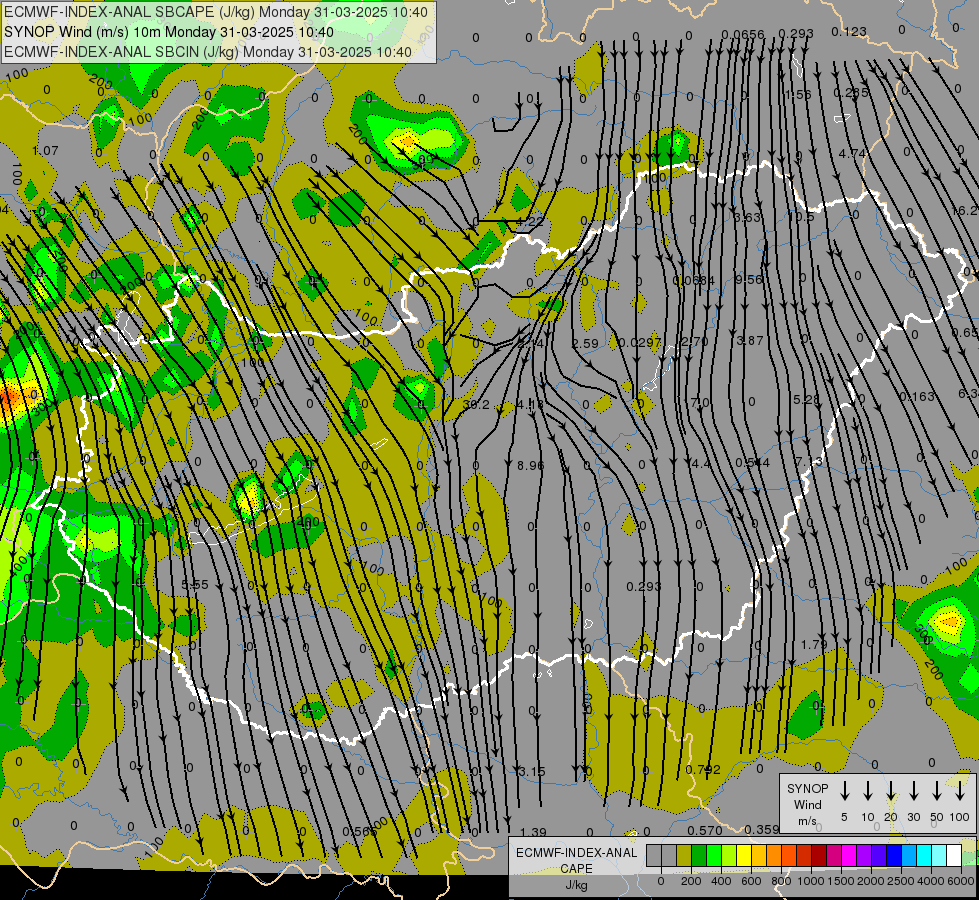Pick the bright cyan swatch in CAPE color bar
979x900 pixels.
[x=923, y=855]
